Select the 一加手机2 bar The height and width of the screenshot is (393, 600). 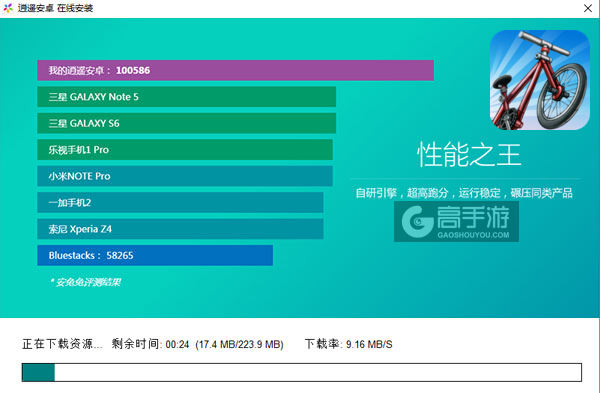[180, 202]
